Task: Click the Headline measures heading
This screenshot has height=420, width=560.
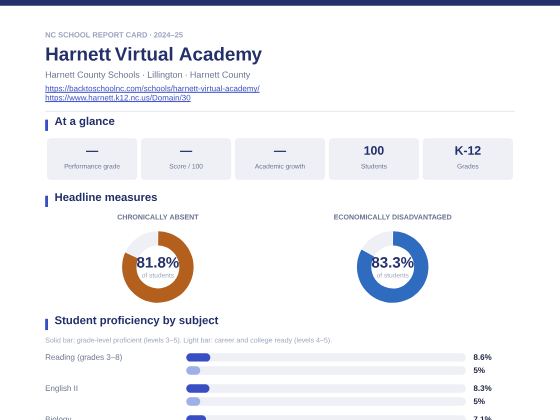Action: pyautogui.click(x=106, y=198)
